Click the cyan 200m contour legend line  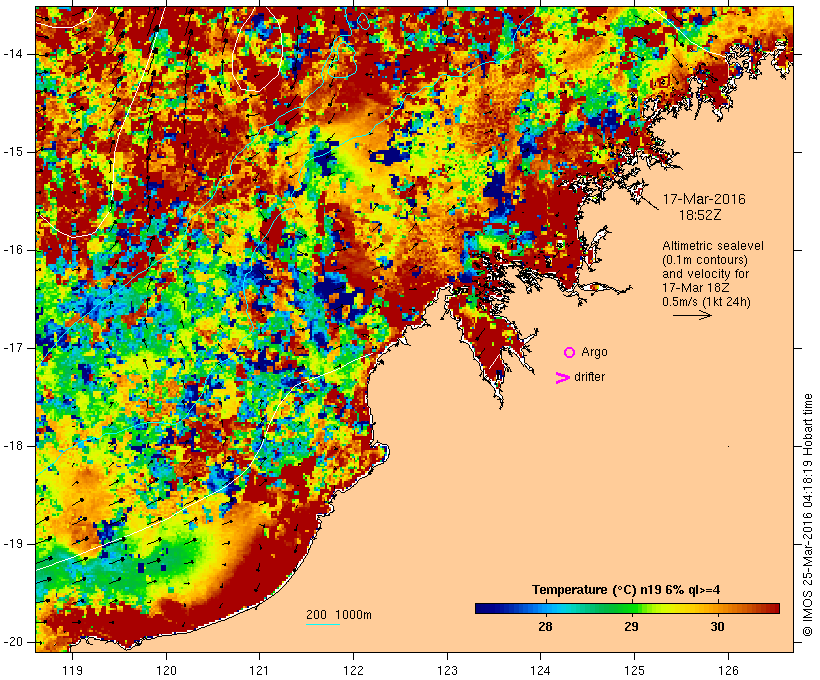[323, 624]
